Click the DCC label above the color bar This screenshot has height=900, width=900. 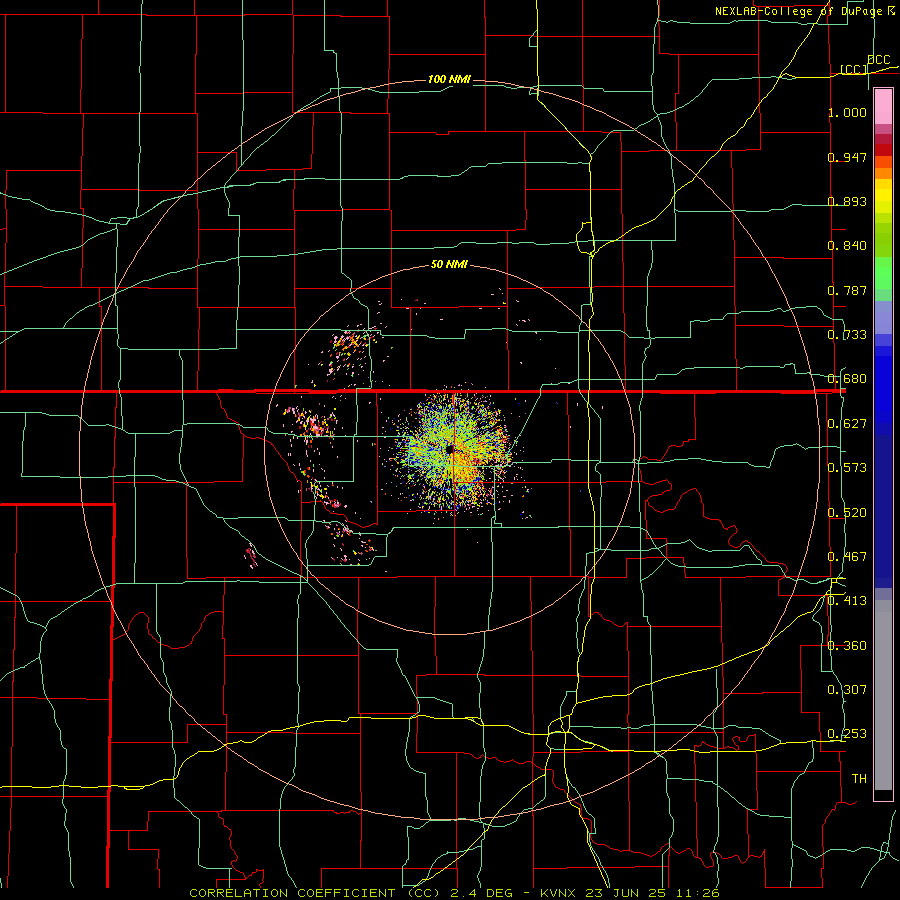[878, 60]
